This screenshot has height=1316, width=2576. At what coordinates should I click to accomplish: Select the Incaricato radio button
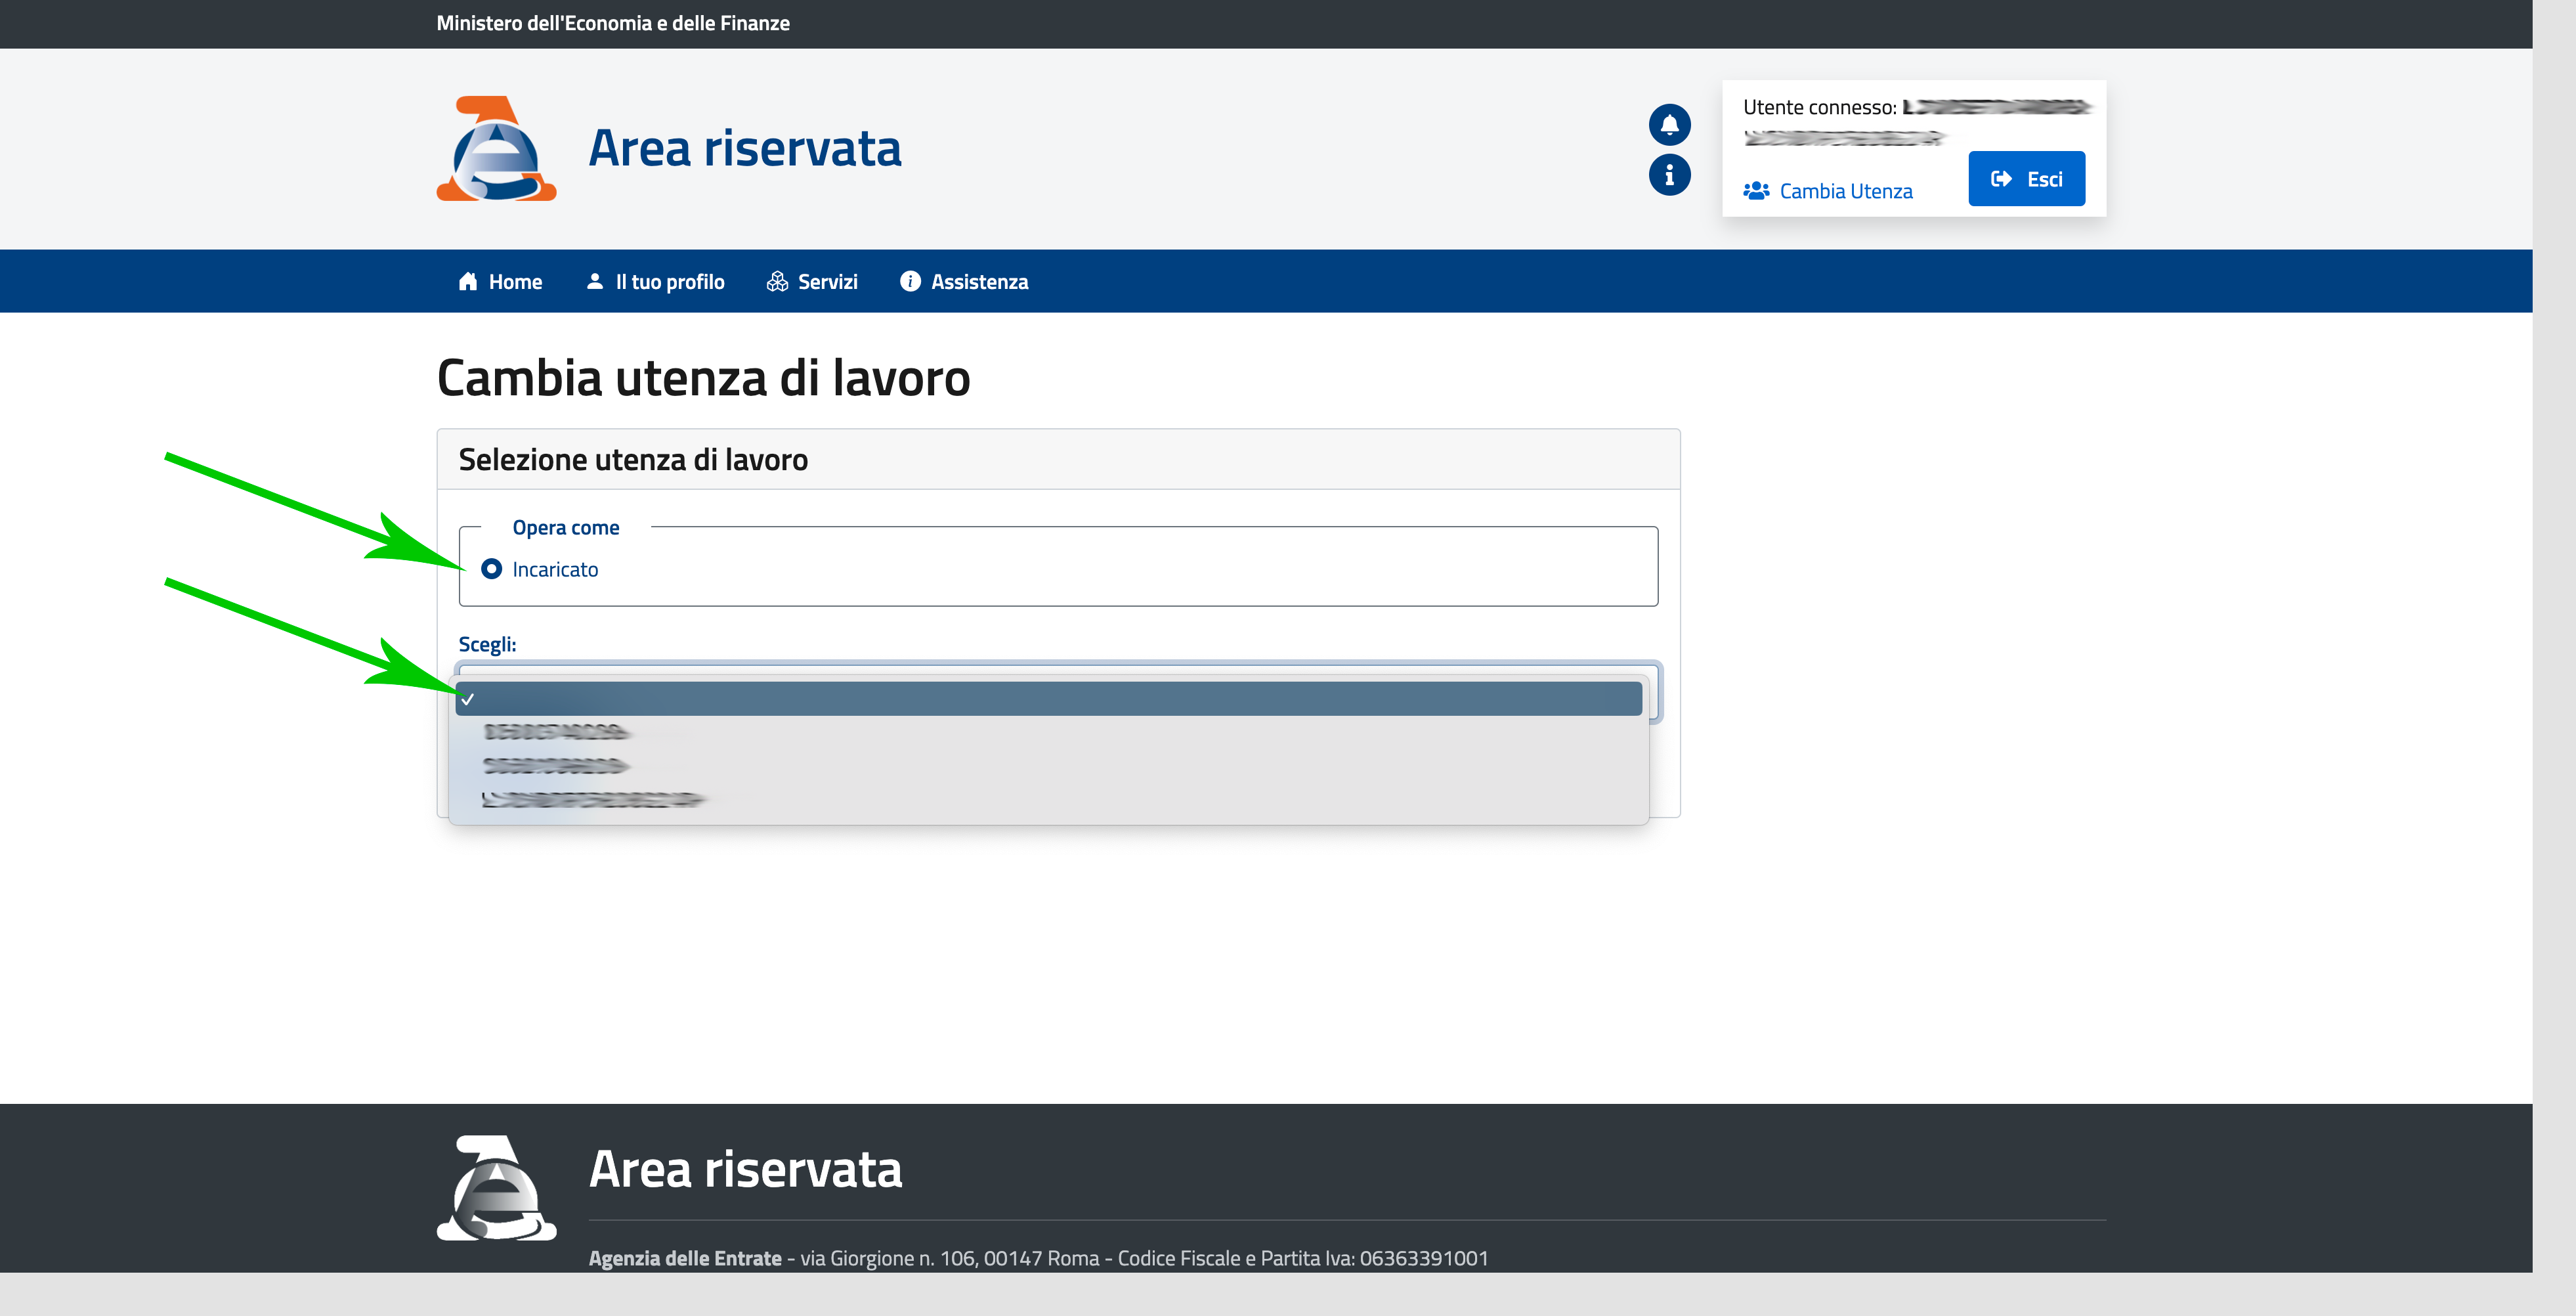(491, 569)
